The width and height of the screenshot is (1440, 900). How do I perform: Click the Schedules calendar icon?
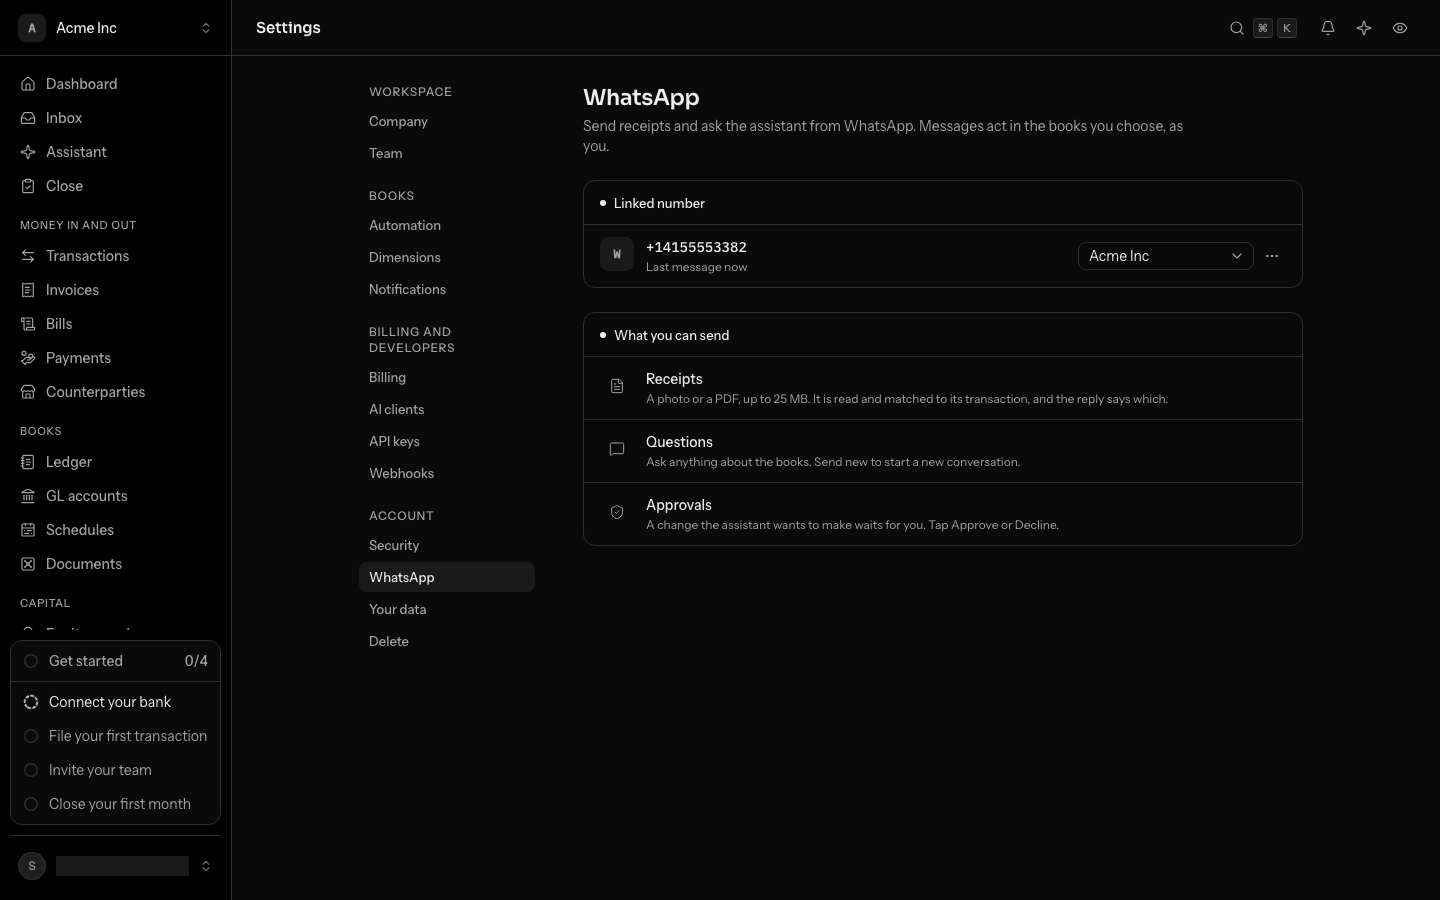point(28,530)
